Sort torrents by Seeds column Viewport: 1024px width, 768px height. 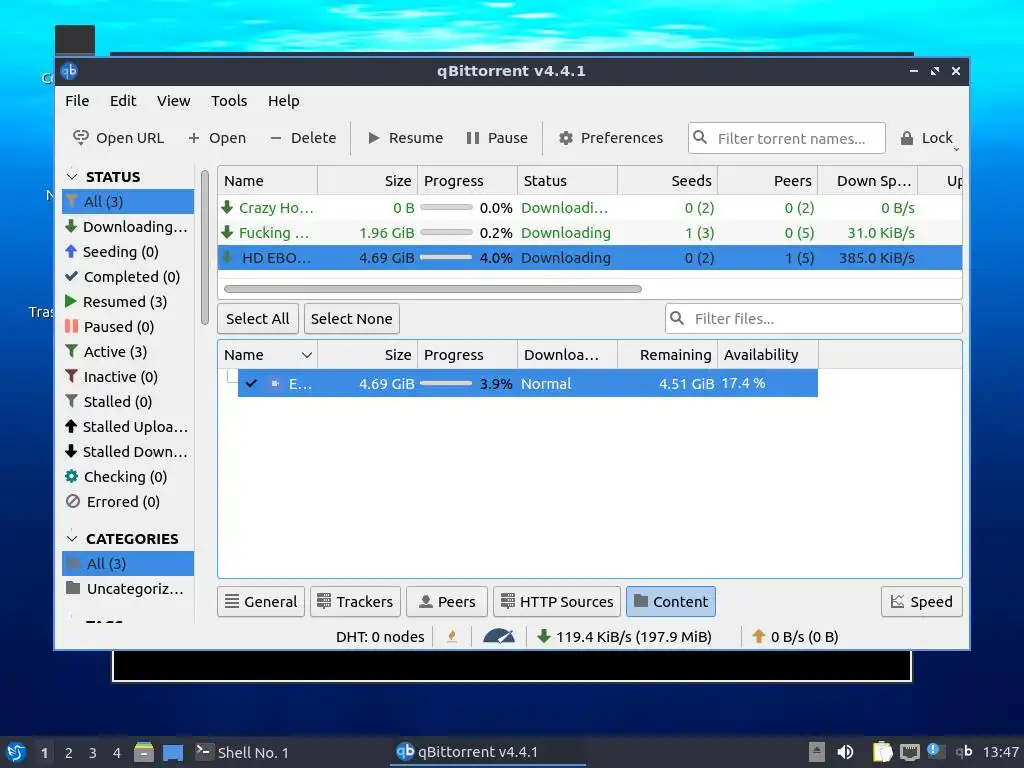point(667,181)
